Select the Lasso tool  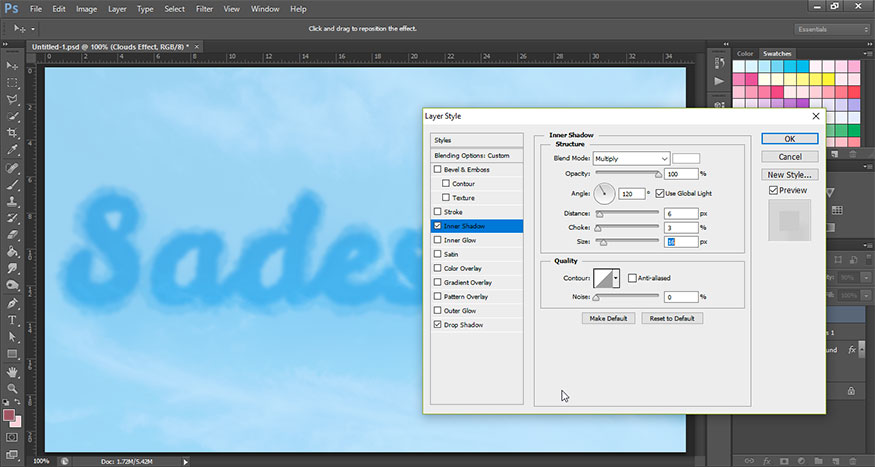coord(13,99)
